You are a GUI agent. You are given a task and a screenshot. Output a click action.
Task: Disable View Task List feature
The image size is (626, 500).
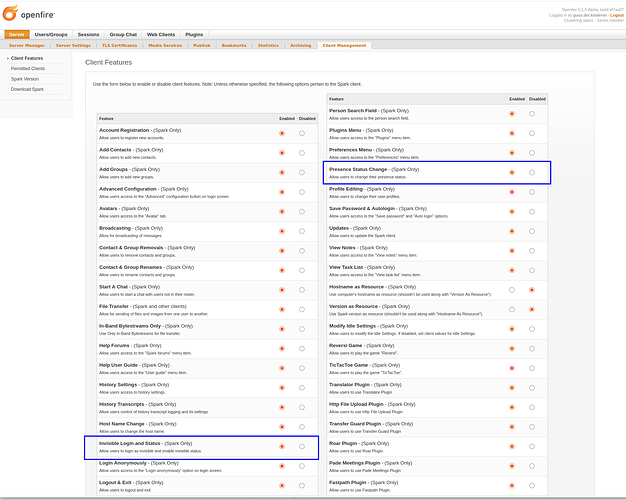click(532, 270)
